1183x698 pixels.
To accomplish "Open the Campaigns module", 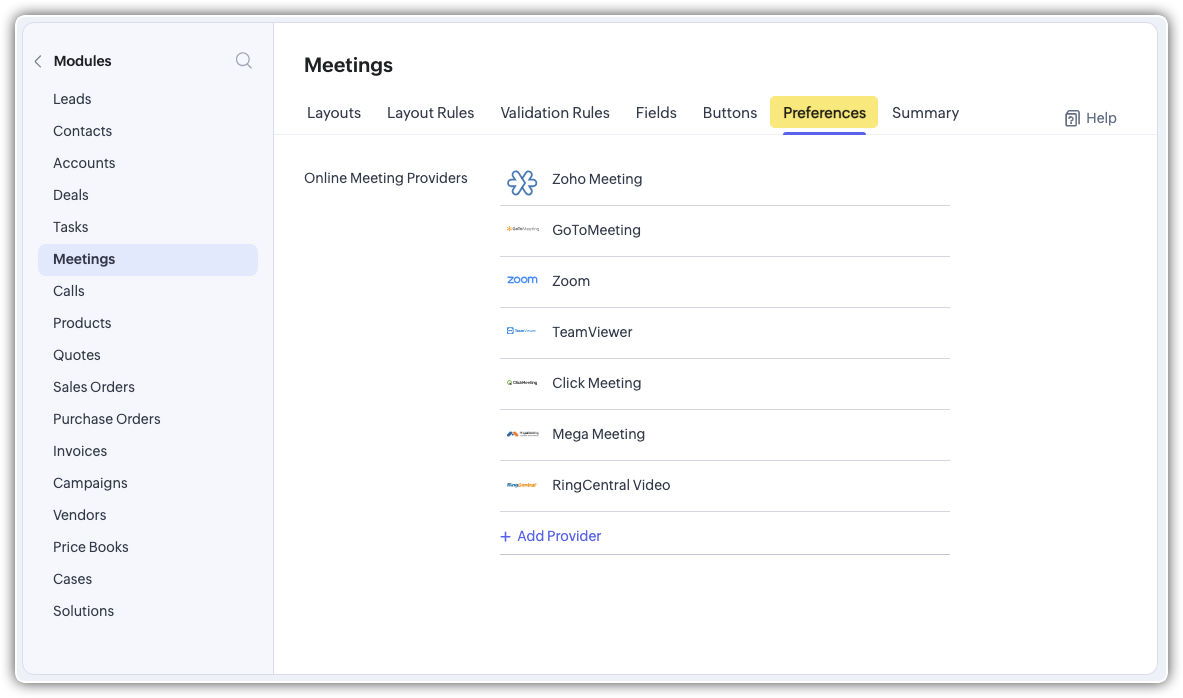I will coord(90,483).
